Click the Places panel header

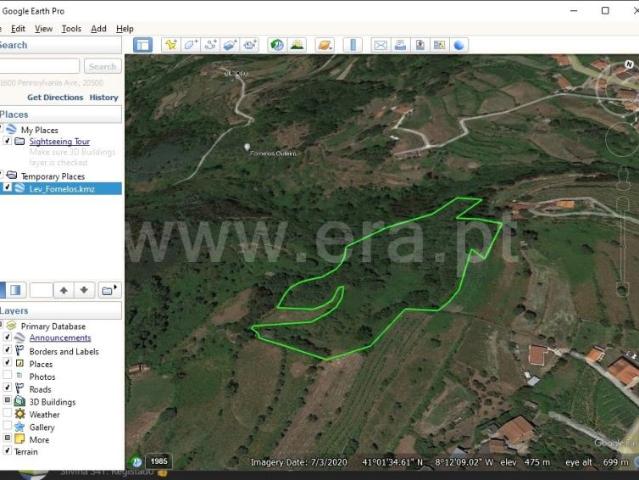(x=61, y=114)
